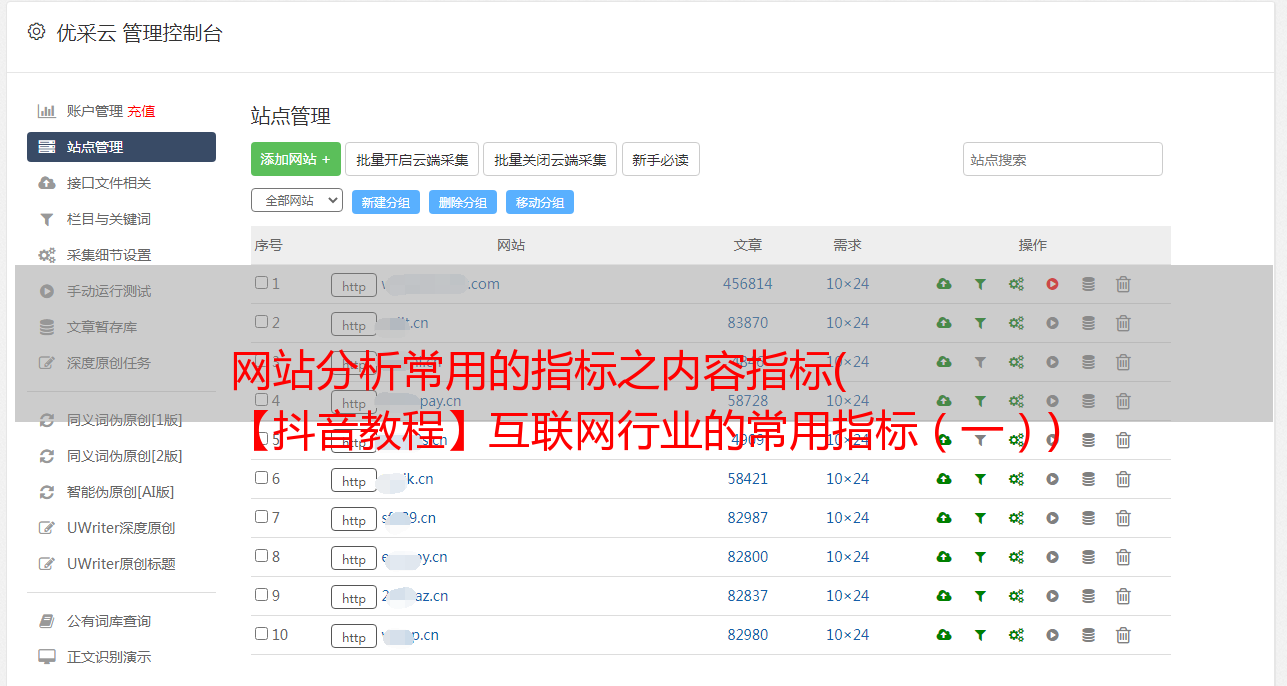1287x686 pixels.
Task: Click database icon in row 10
Action: pos(1088,635)
